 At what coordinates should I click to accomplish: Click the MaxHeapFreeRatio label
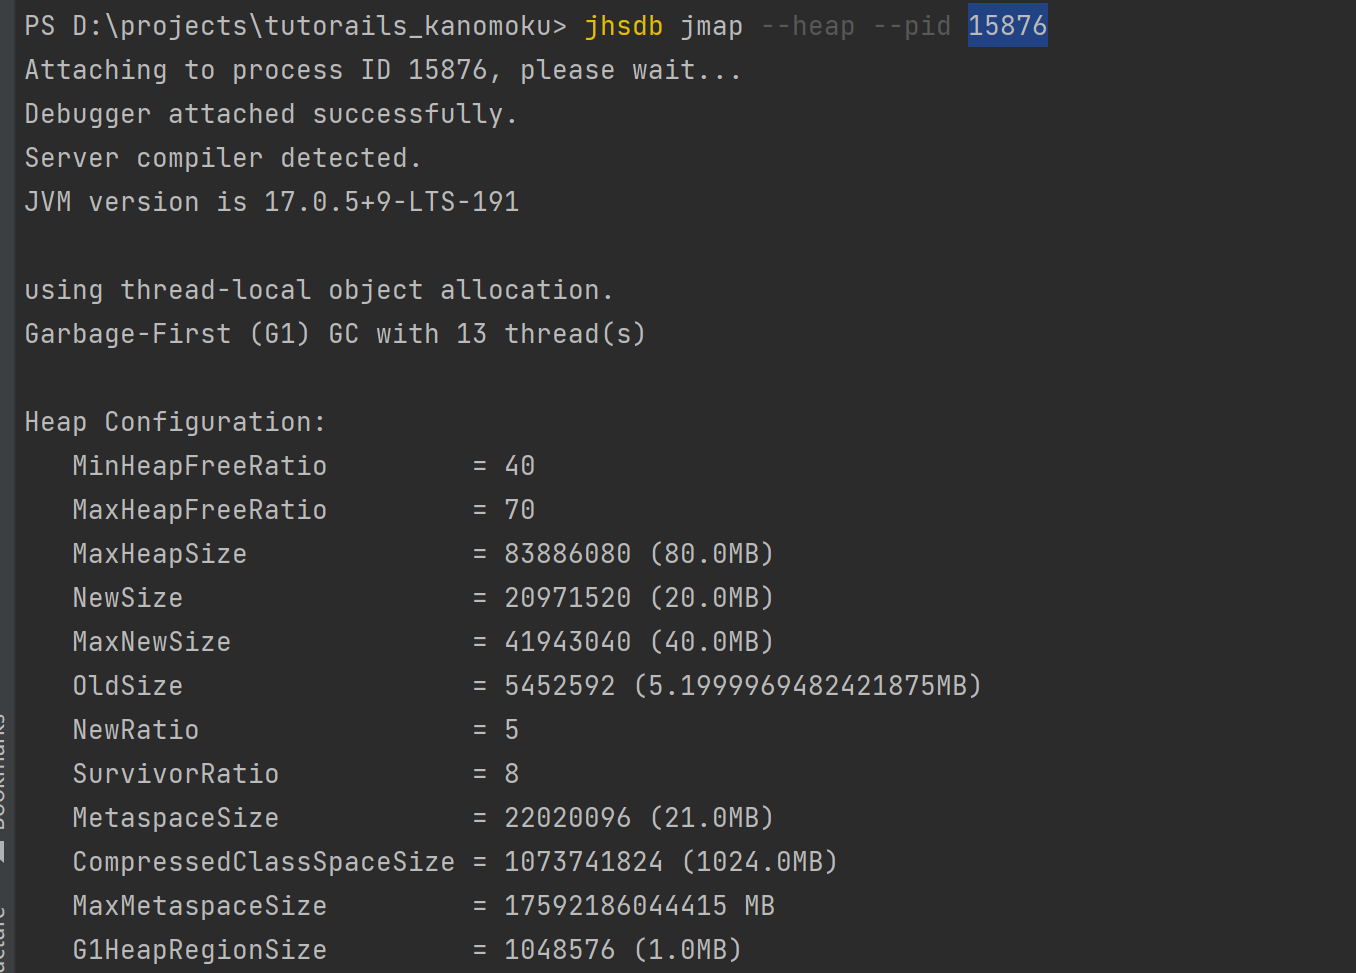pyautogui.click(x=200, y=510)
